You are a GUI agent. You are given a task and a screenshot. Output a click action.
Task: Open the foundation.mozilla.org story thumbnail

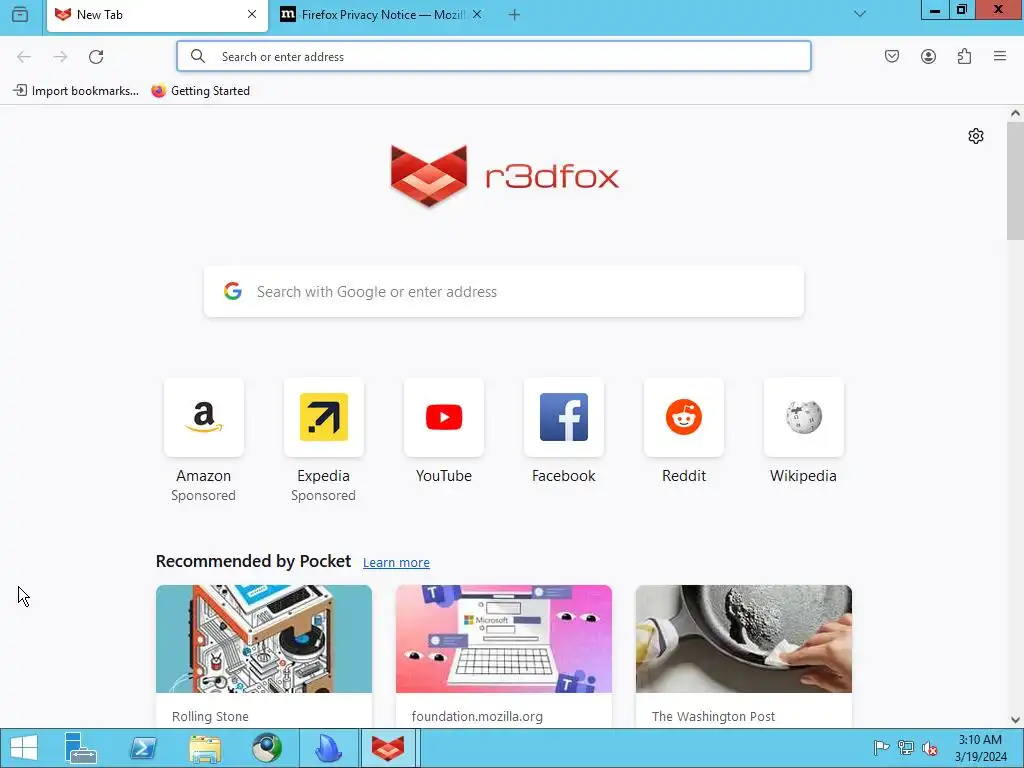tap(504, 639)
